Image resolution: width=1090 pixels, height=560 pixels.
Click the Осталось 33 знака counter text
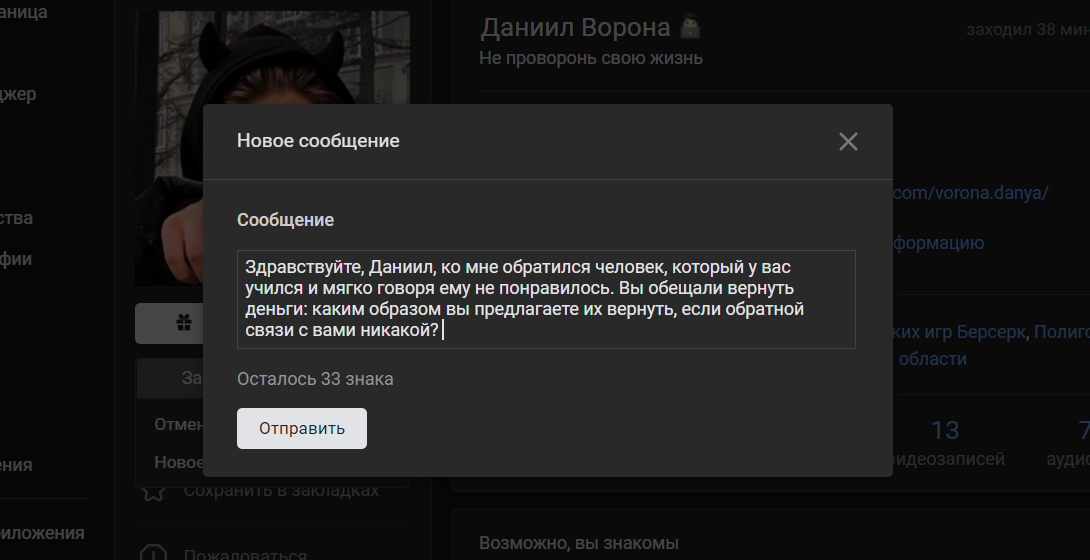point(315,379)
